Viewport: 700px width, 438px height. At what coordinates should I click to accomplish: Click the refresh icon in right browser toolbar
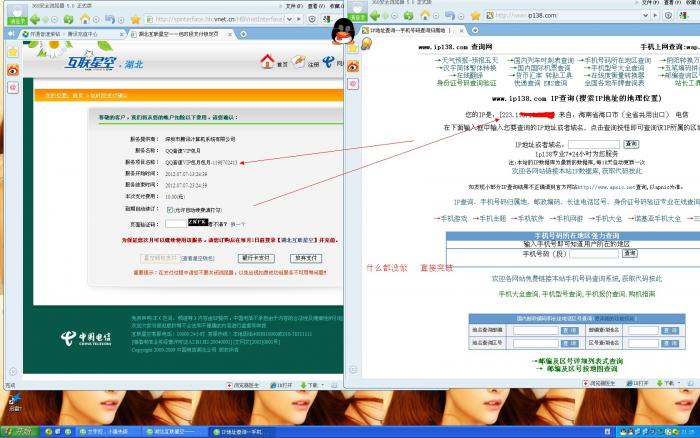tap(408, 16)
